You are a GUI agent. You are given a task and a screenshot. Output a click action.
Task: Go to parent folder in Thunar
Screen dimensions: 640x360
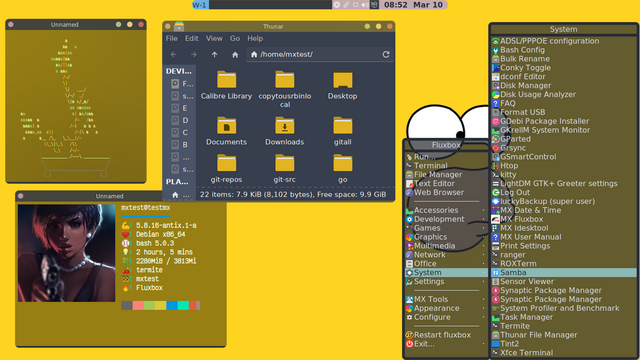(214, 54)
